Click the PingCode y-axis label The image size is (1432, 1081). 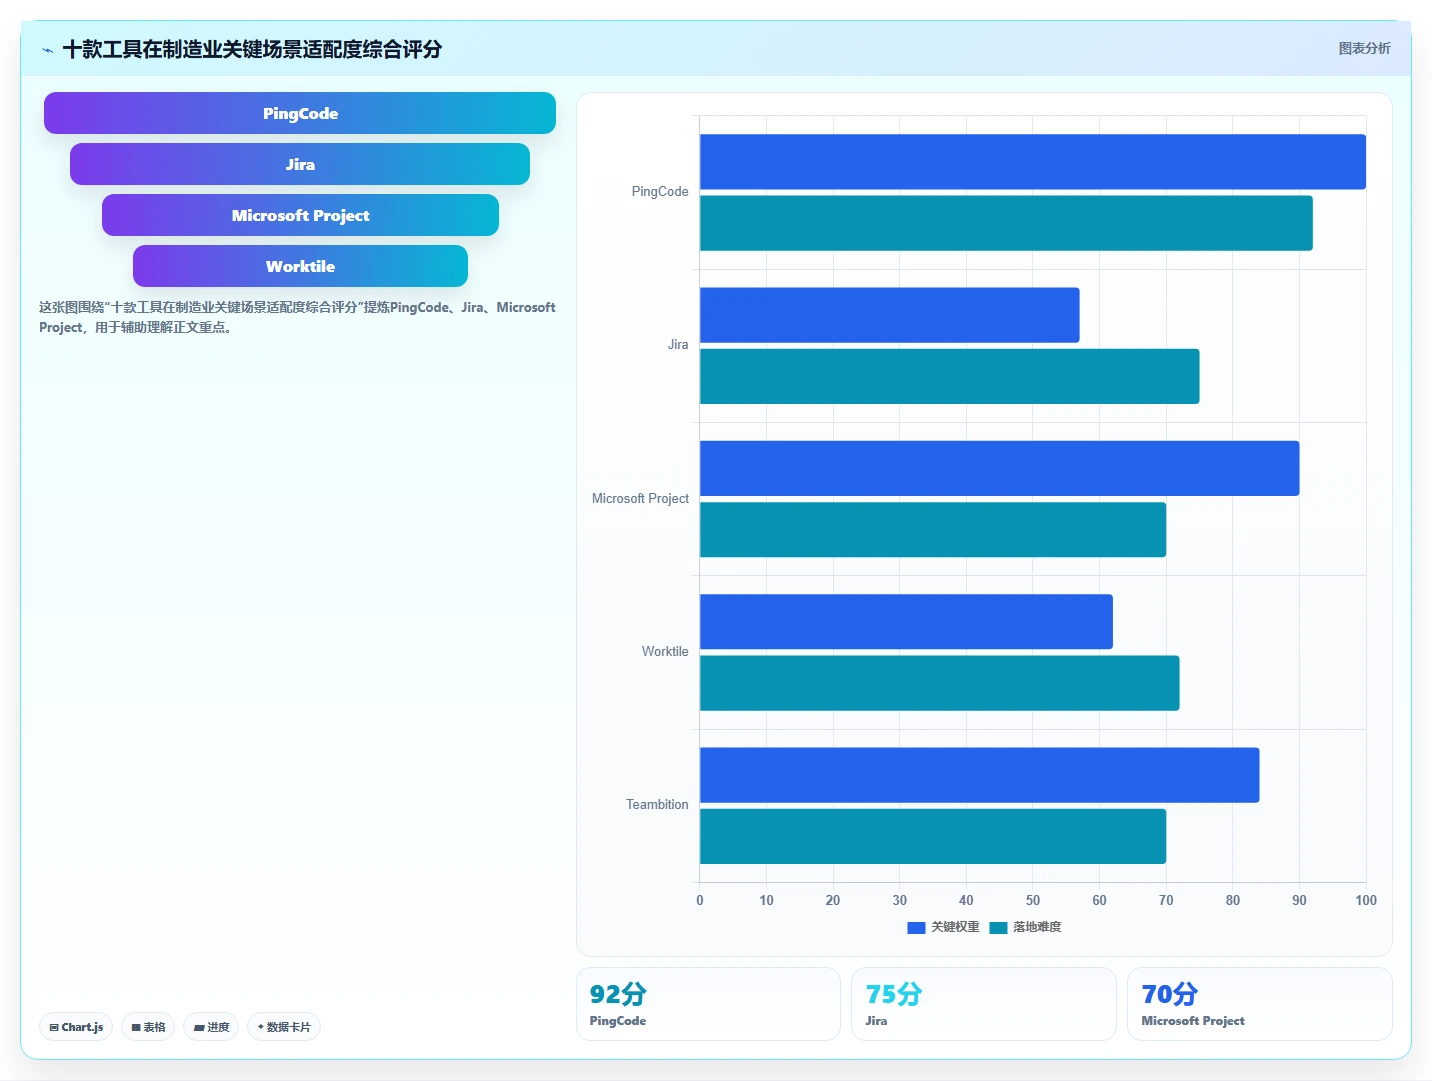click(660, 191)
